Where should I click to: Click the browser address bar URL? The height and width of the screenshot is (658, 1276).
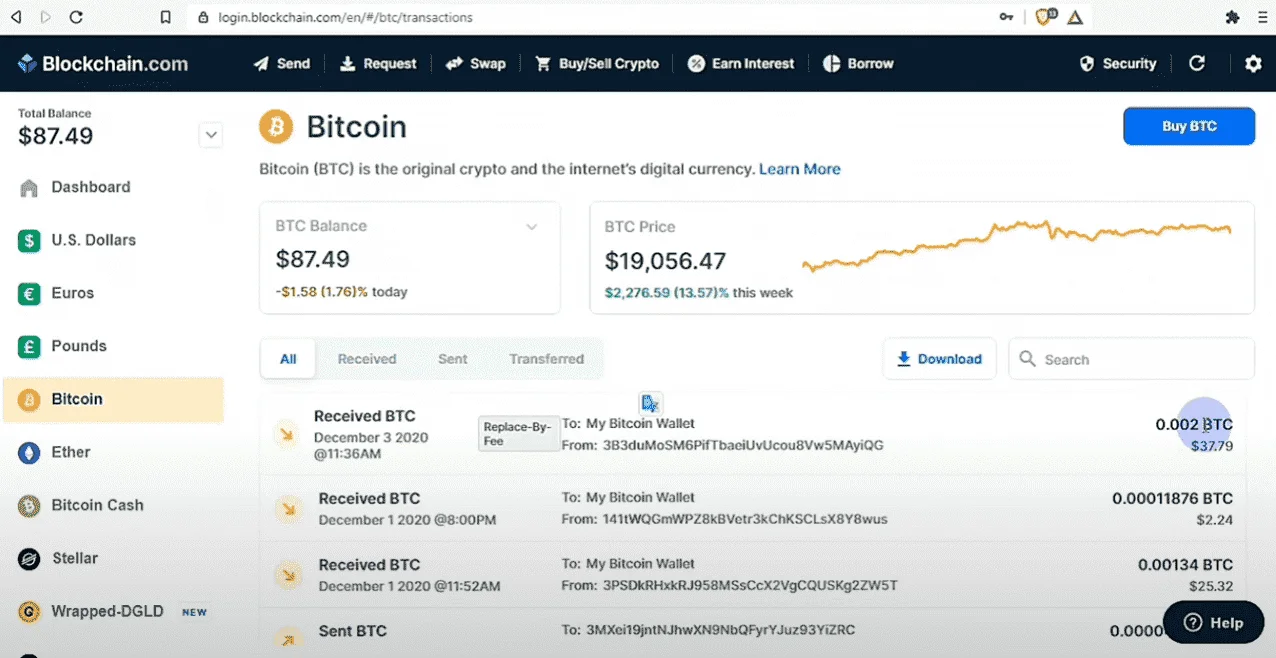point(345,17)
